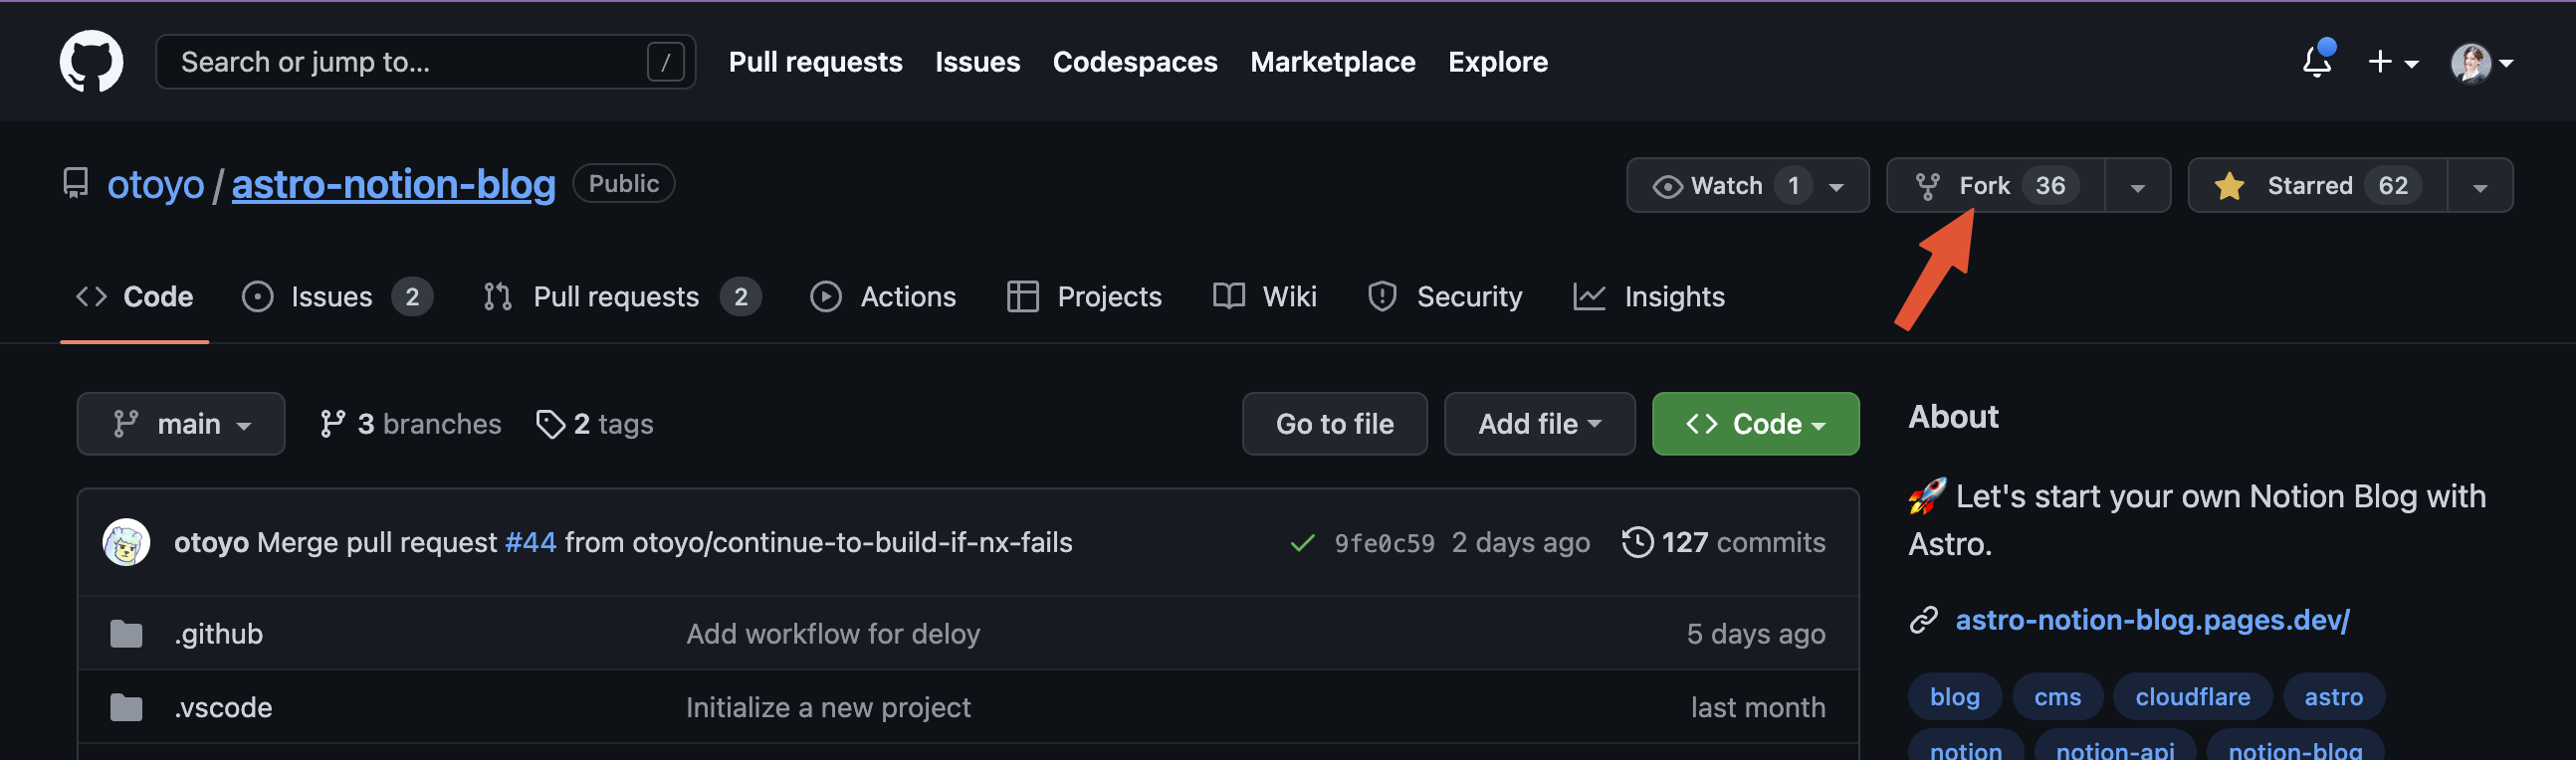This screenshot has width=2576, height=760.
Task: Open the .vscode folder
Action: pyautogui.click(x=223, y=708)
